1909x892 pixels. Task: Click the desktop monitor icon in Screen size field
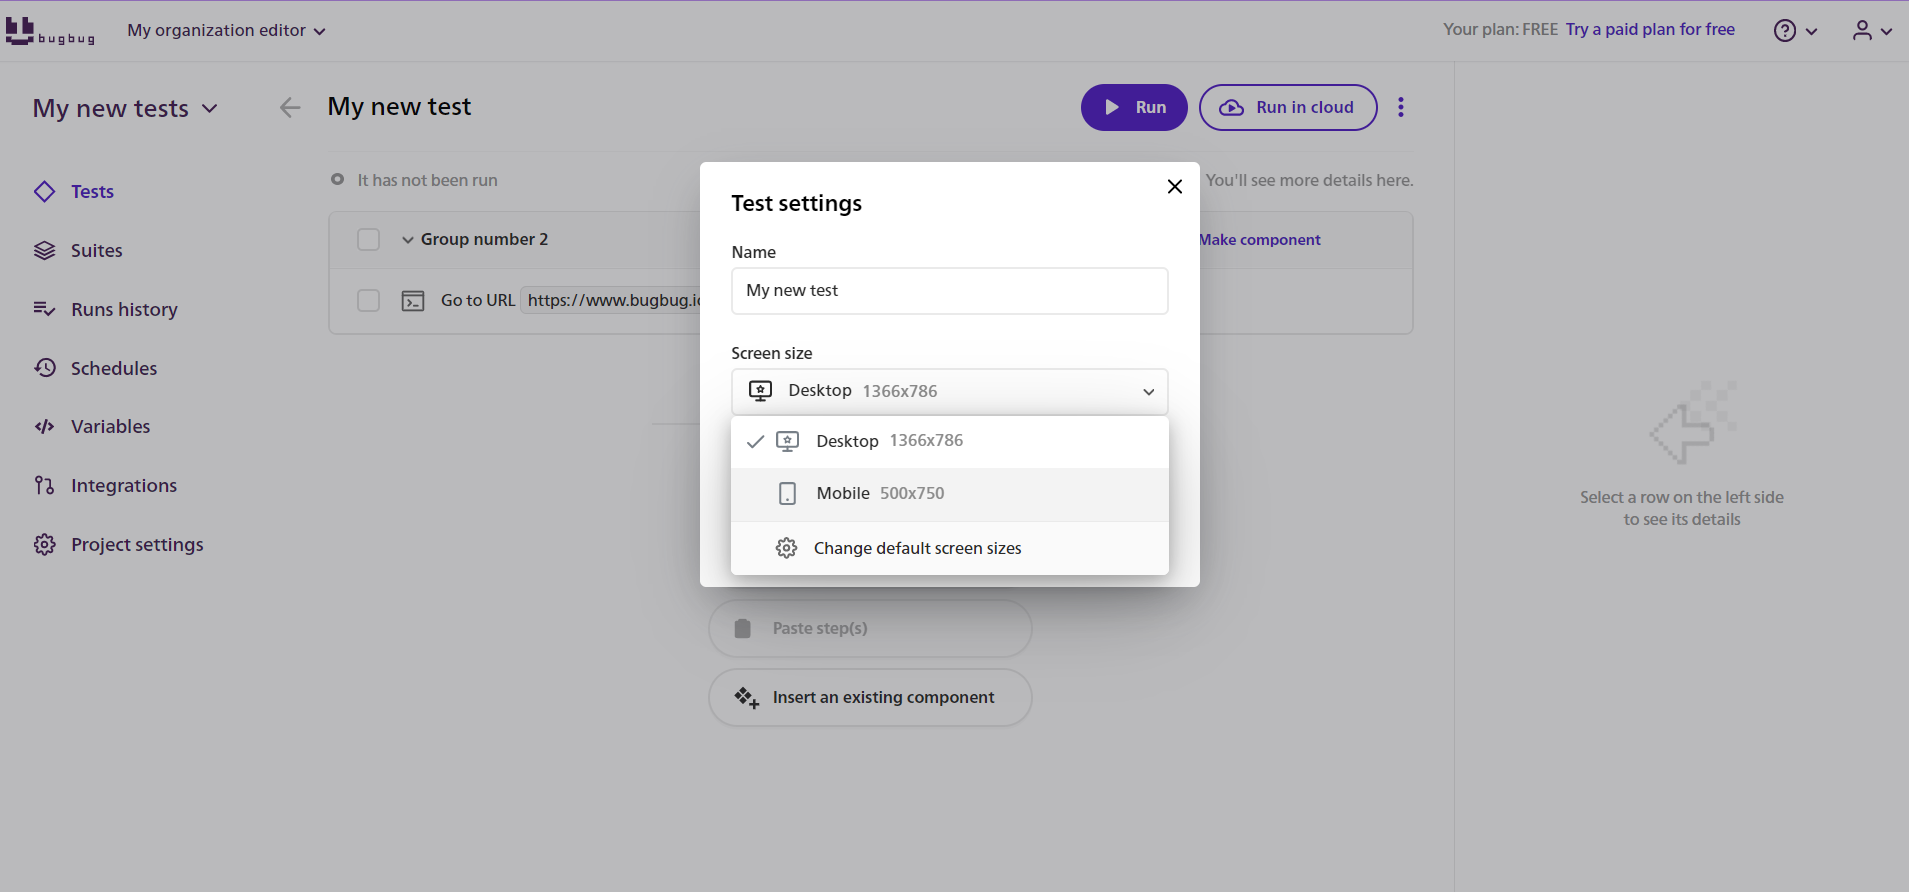pos(760,391)
